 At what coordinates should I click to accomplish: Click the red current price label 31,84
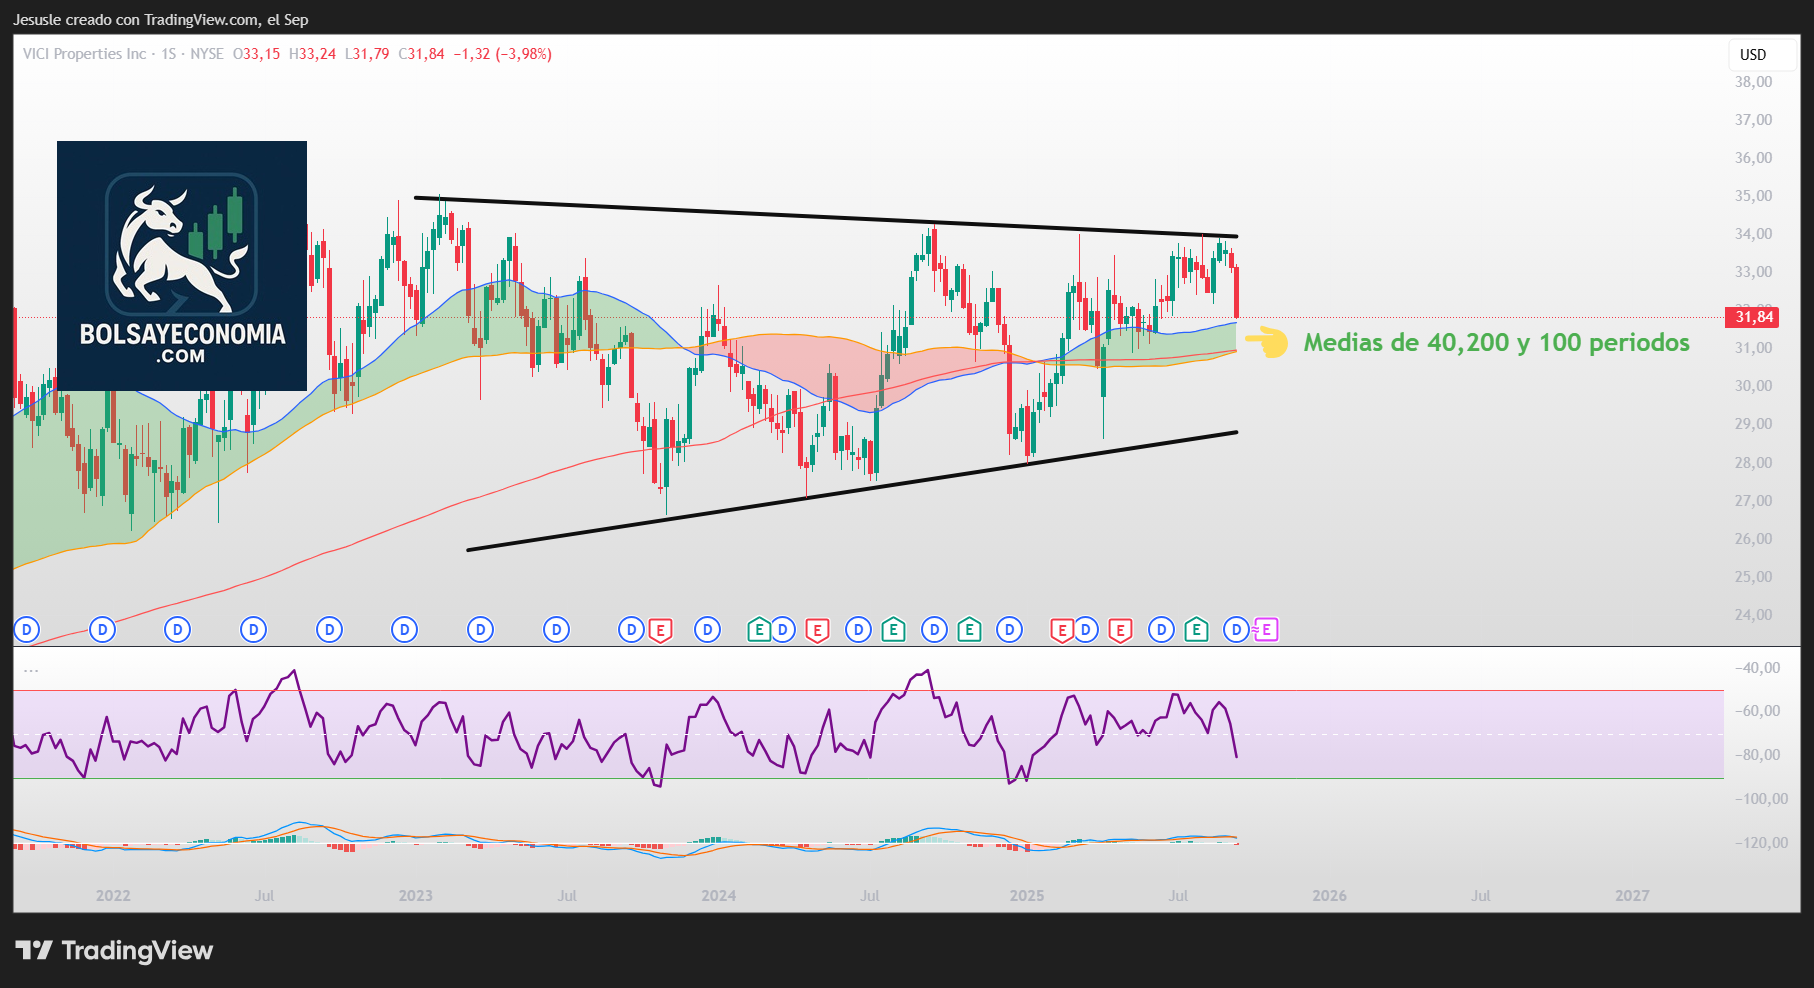[x=1753, y=317]
